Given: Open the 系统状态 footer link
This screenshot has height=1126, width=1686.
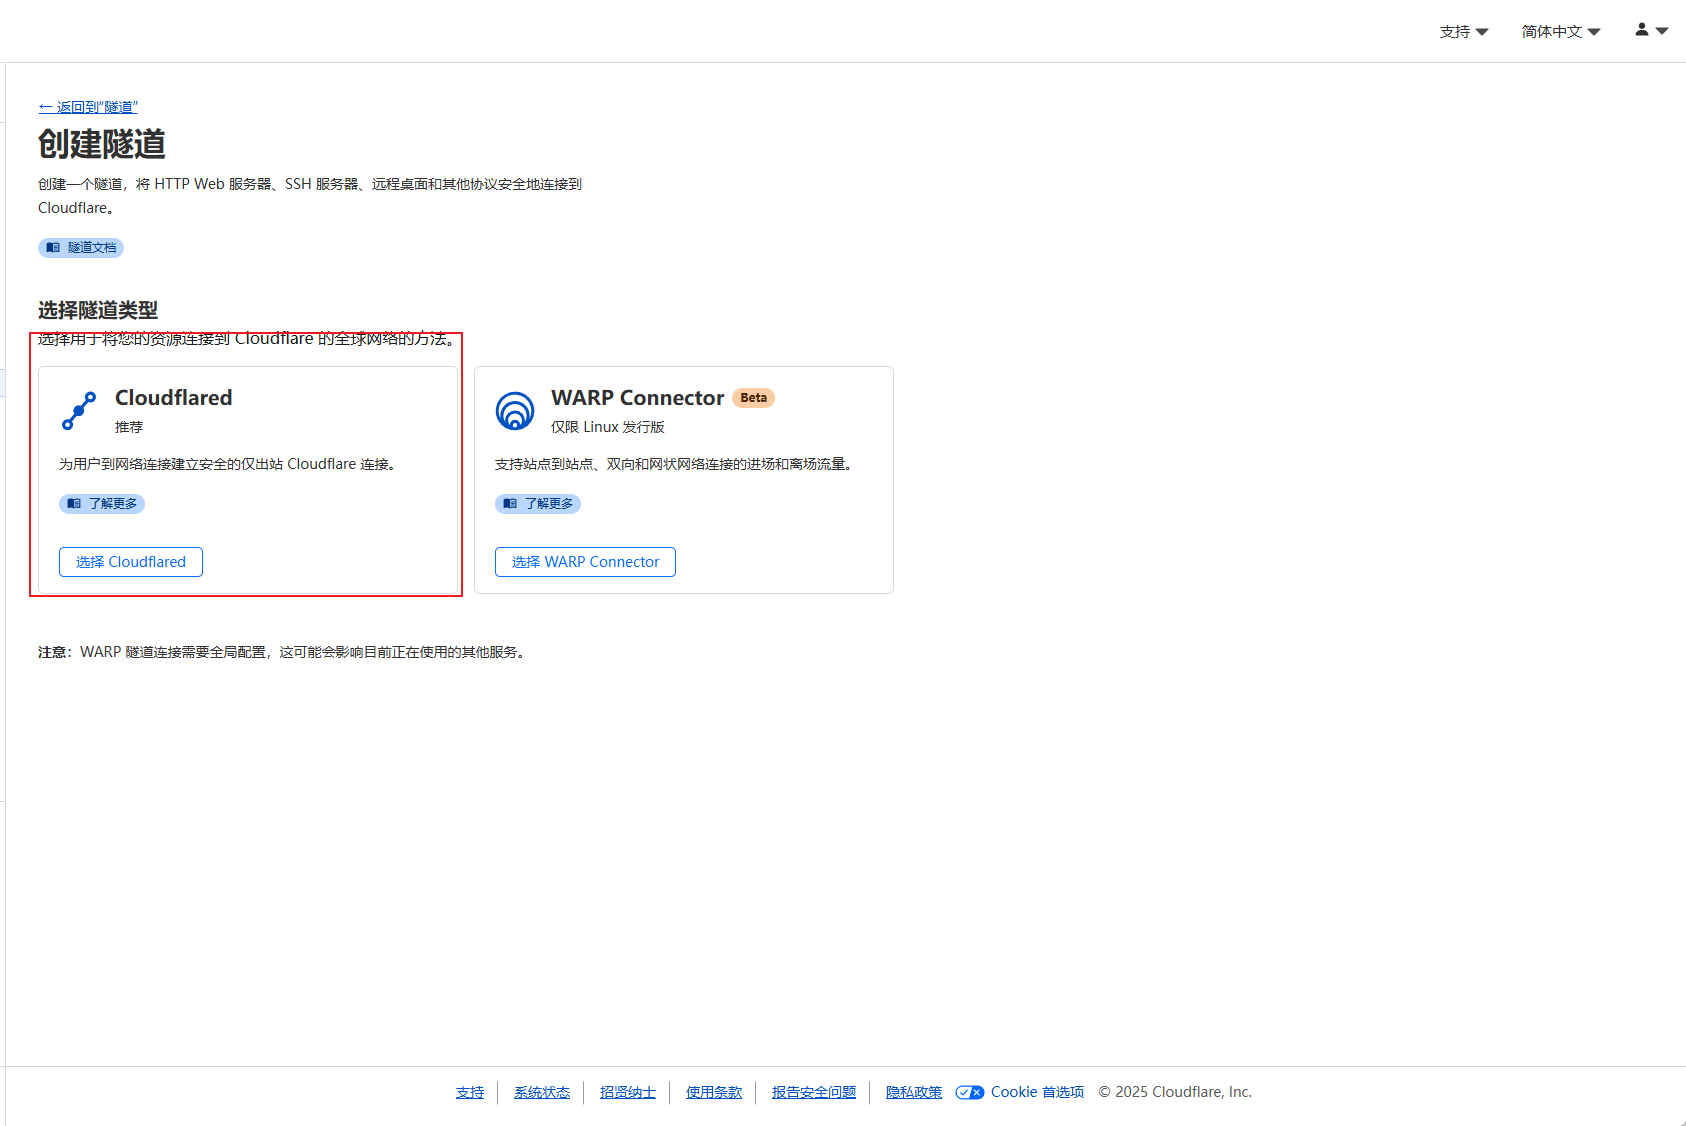Looking at the screenshot, I should pyautogui.click(x=541, y=1092).
